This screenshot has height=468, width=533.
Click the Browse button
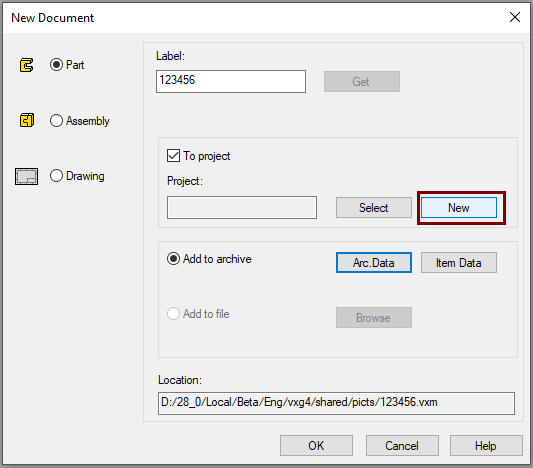[374, 318]
